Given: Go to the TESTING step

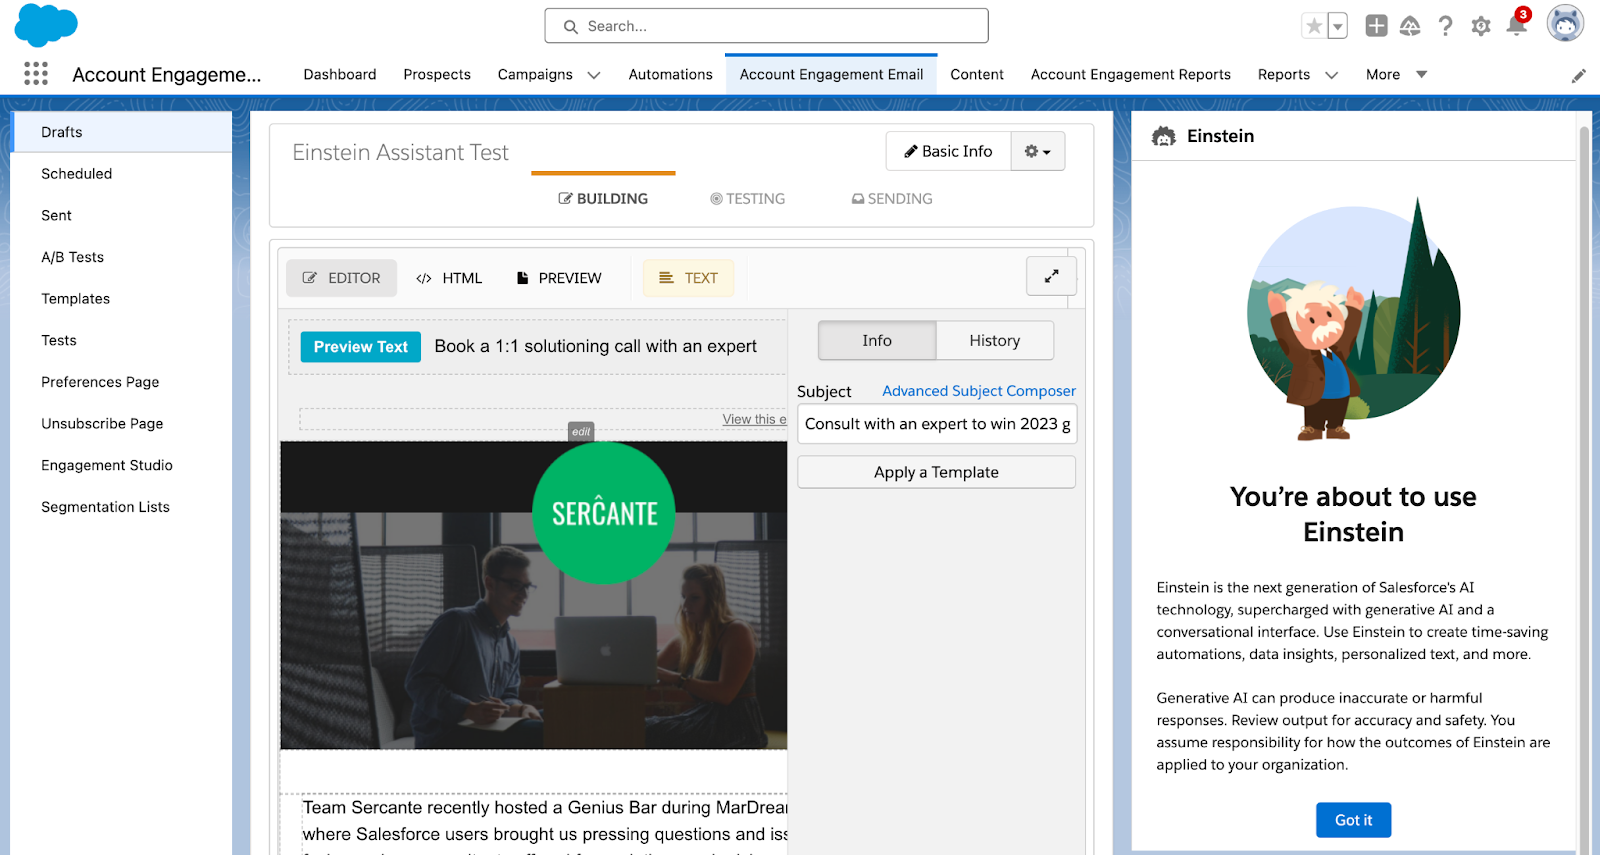Looking at the screenshot, I should pos(748,198).
